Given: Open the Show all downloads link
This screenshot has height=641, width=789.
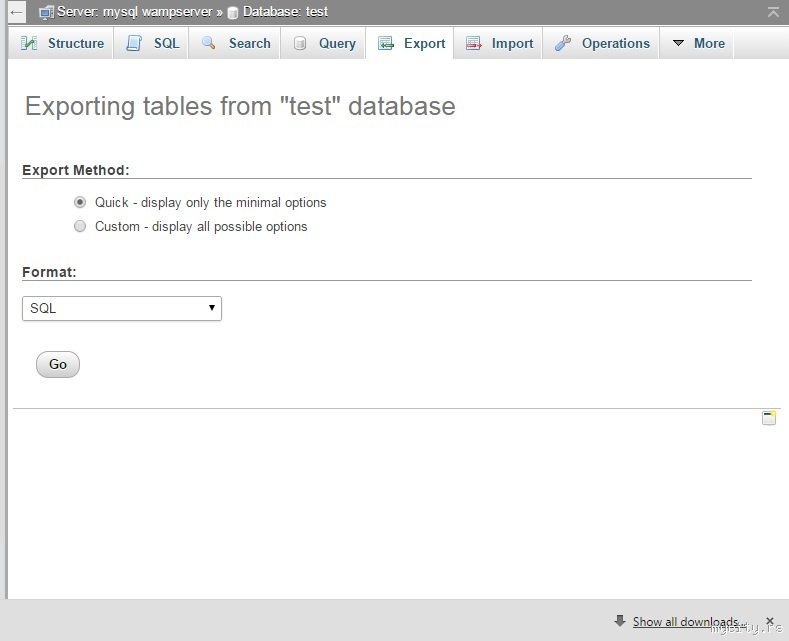Looking at the screenshot, I should (688, 622).
